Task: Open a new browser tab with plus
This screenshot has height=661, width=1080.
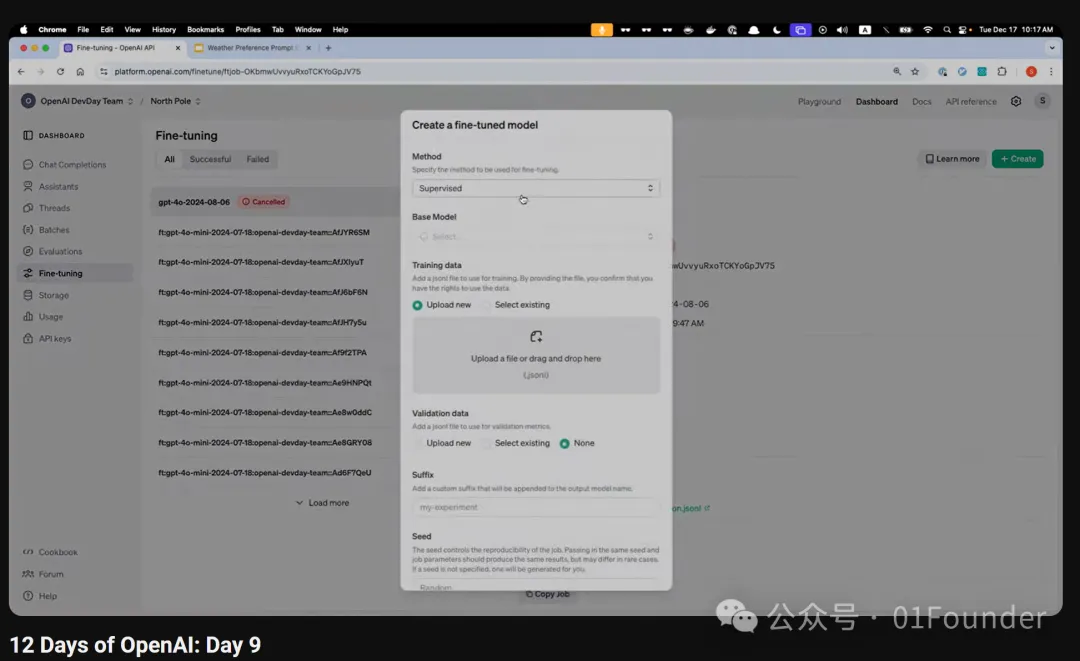Action: pyautogui.click(x=328, y=48)
